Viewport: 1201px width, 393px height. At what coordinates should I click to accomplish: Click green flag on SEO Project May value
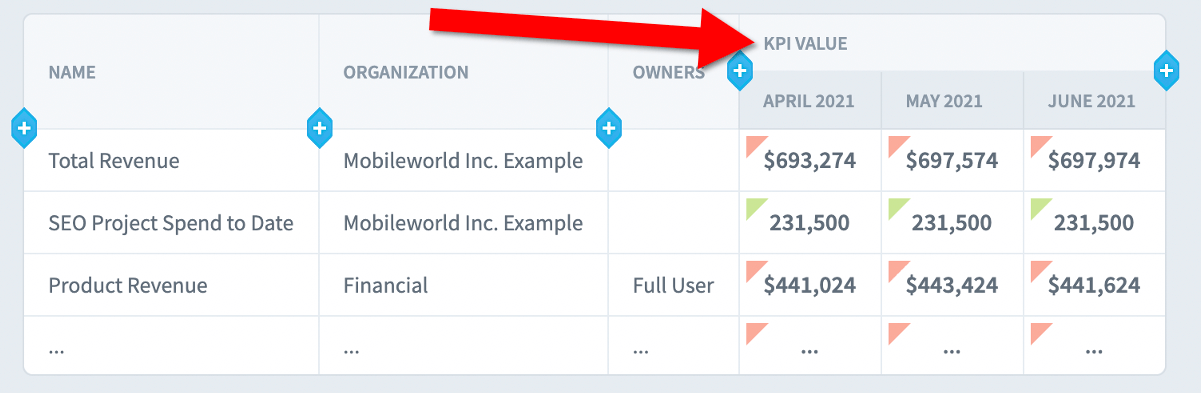click(899, 210)
